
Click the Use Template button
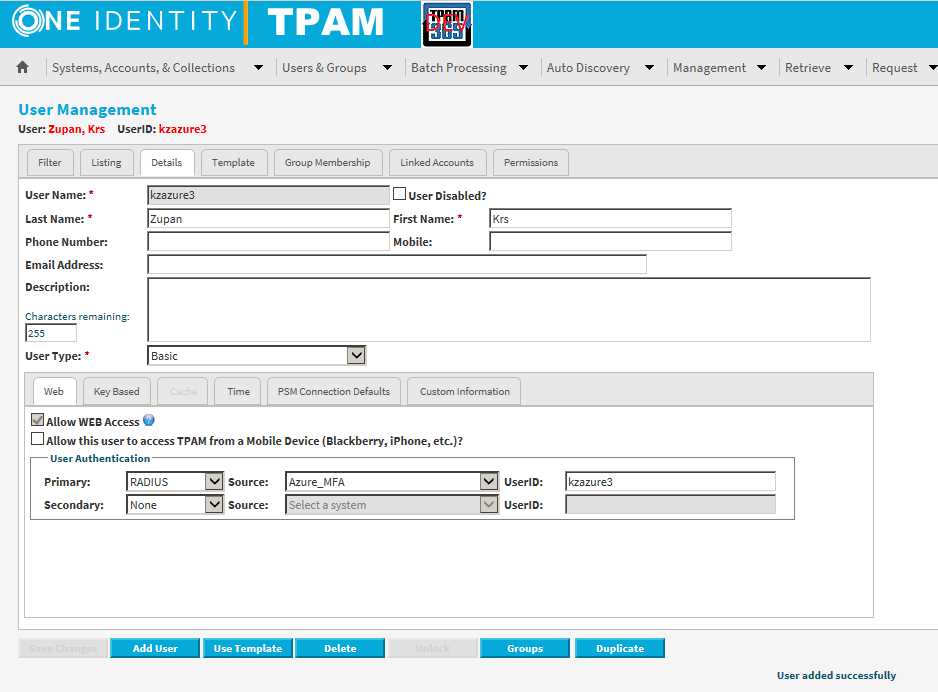coord(248,648)
